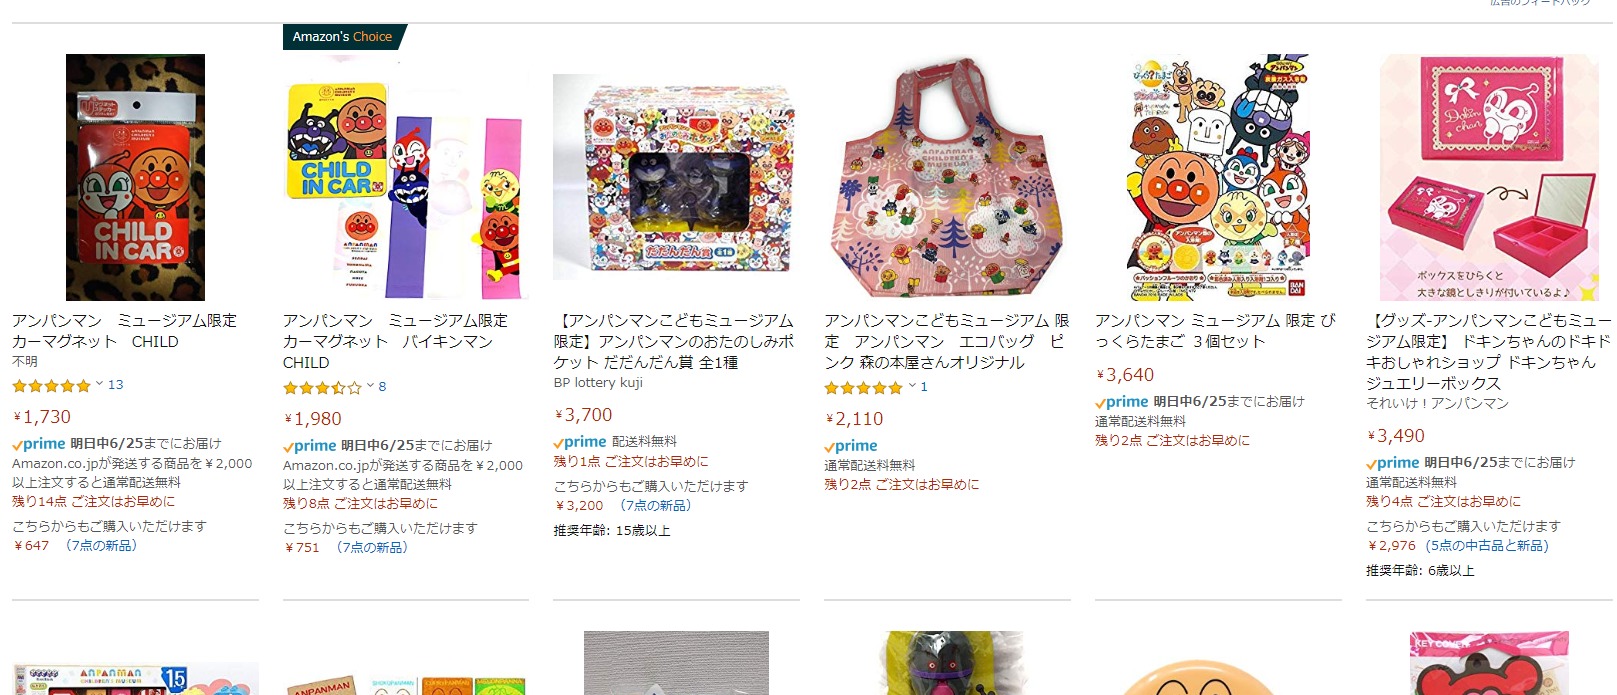The height and width of the screenshot is (695, 1617).
Task: Click the Baikinman car magnet product image
Action: [x=405, y=177]
